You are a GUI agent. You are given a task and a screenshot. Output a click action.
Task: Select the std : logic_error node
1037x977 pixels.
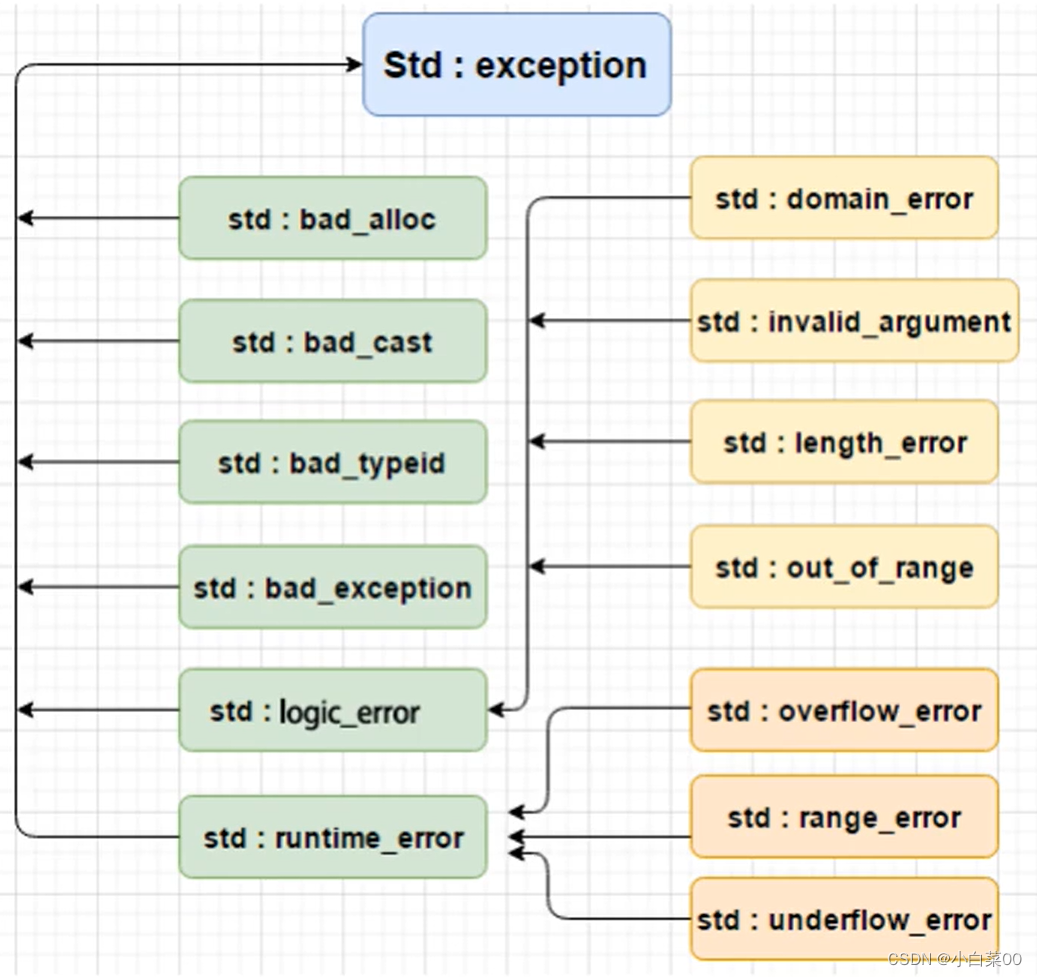click(332, 711)
